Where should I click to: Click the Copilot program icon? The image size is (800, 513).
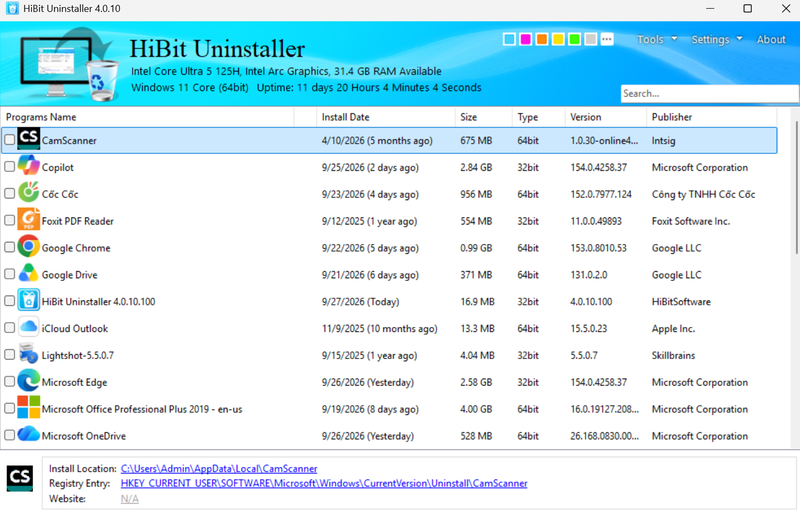point(29,166)
